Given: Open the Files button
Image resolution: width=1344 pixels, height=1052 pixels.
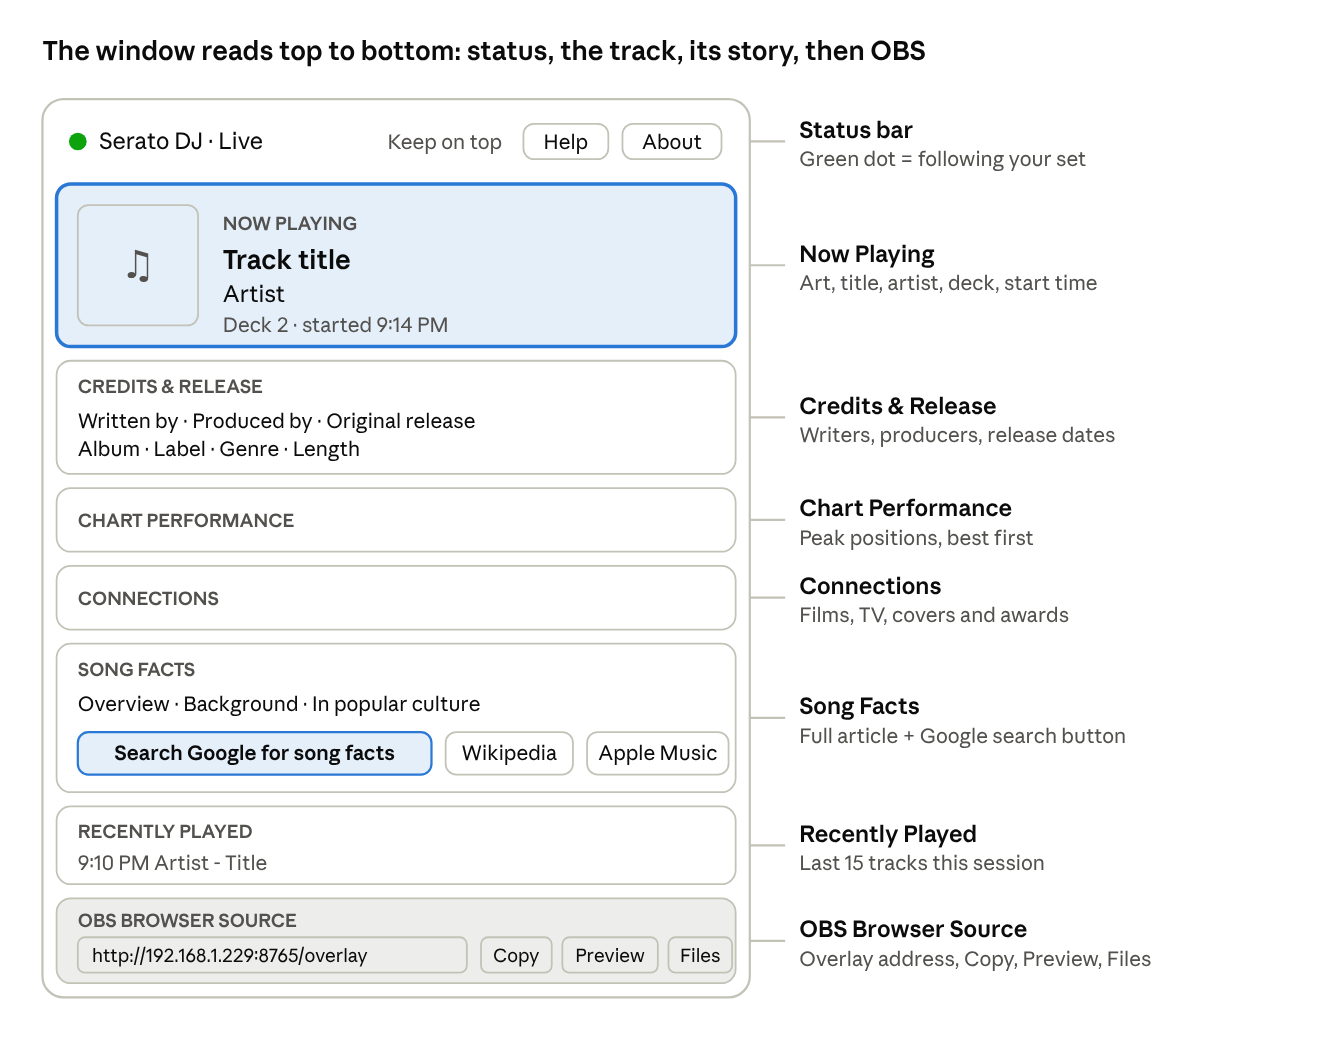Looking at the screenshot, I should click(700, 955).
